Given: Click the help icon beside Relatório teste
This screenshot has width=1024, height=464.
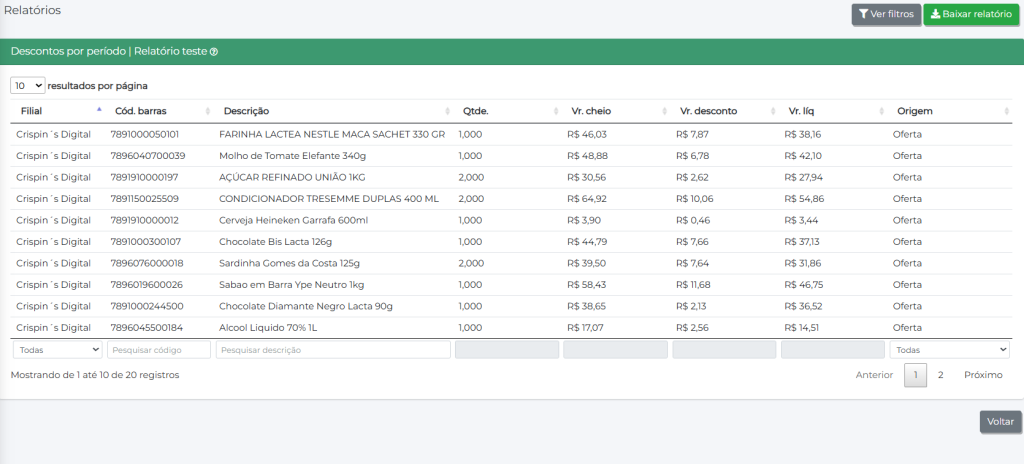Looking at the screenshot, I should [x=214, y=51].
